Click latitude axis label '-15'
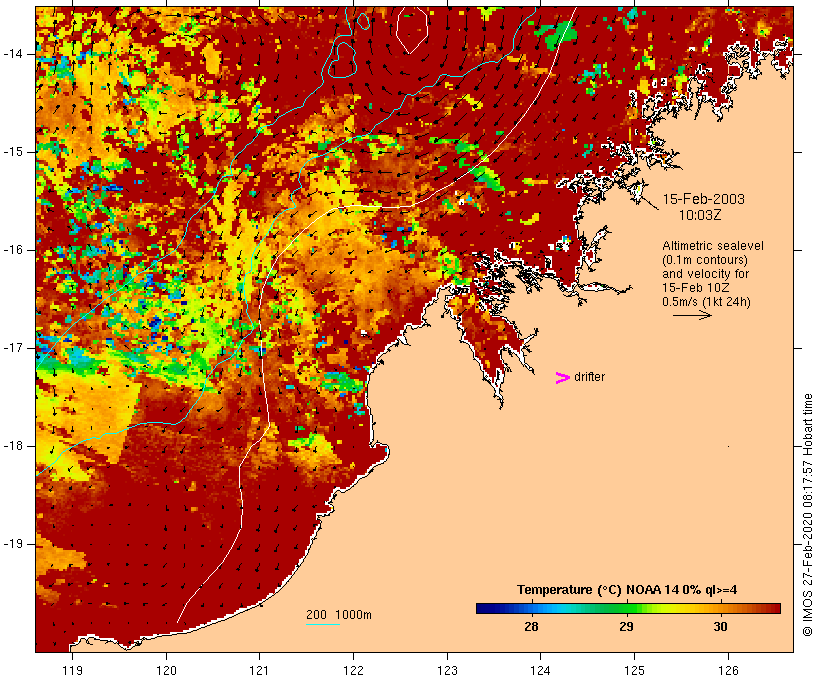This screenshot has width=820, height=680. [13, 152]
